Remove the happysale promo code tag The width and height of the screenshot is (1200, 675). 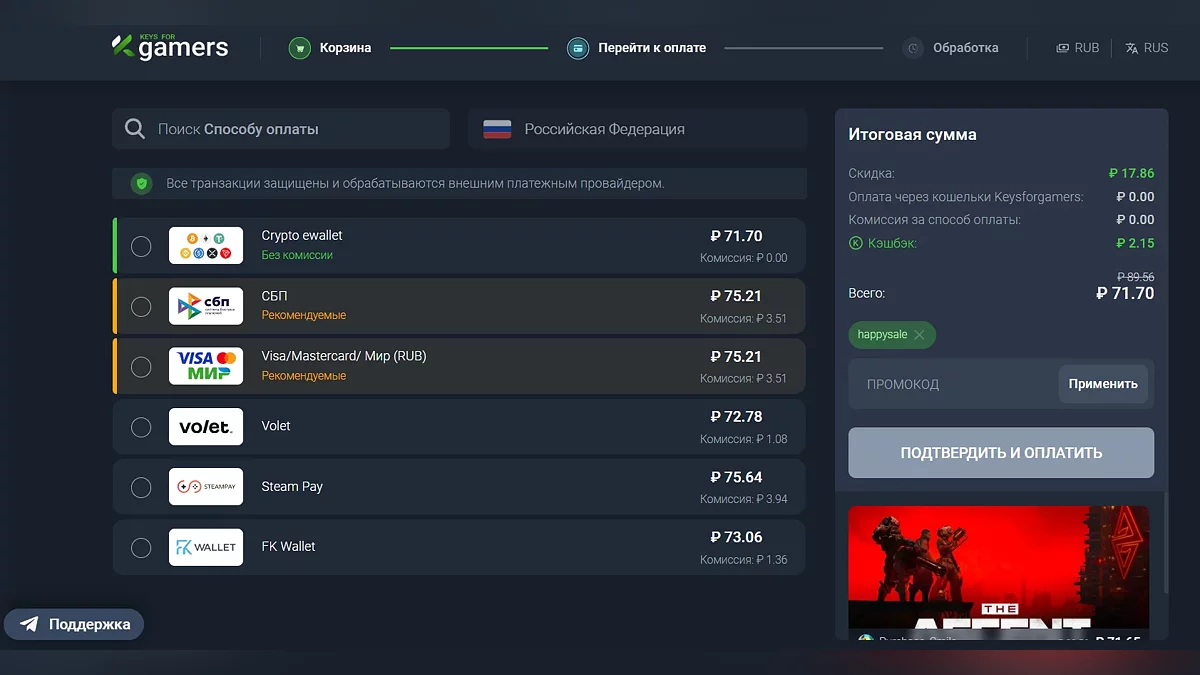919,335
